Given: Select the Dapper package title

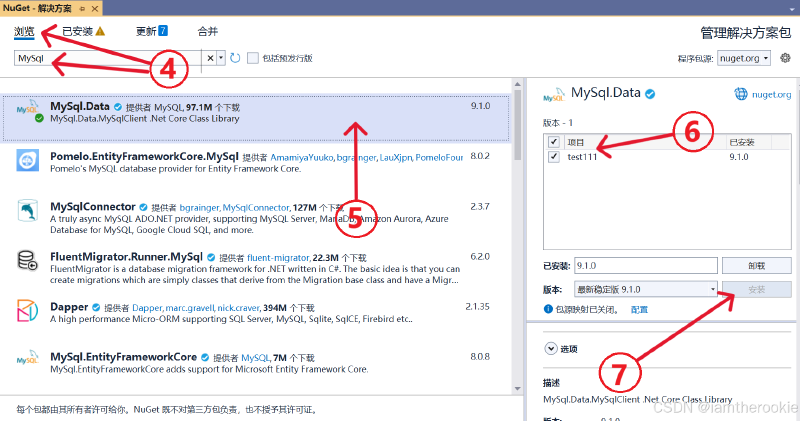Looking at the screenshot, I should click(x=69, y=307).
